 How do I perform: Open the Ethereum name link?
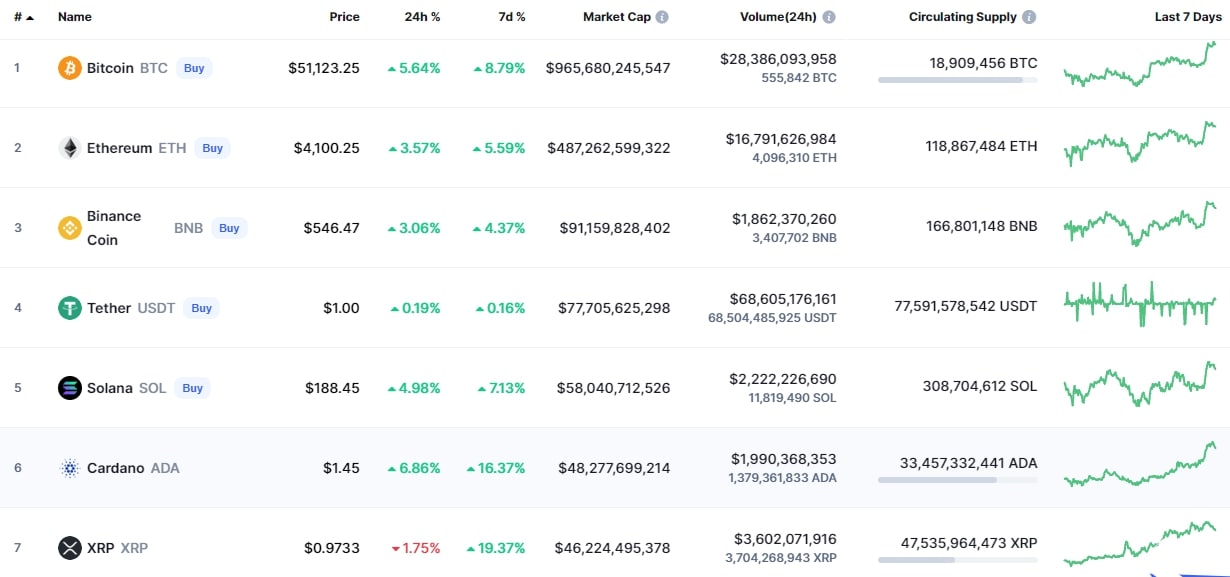pyautogui.click(x=119, y=148)
